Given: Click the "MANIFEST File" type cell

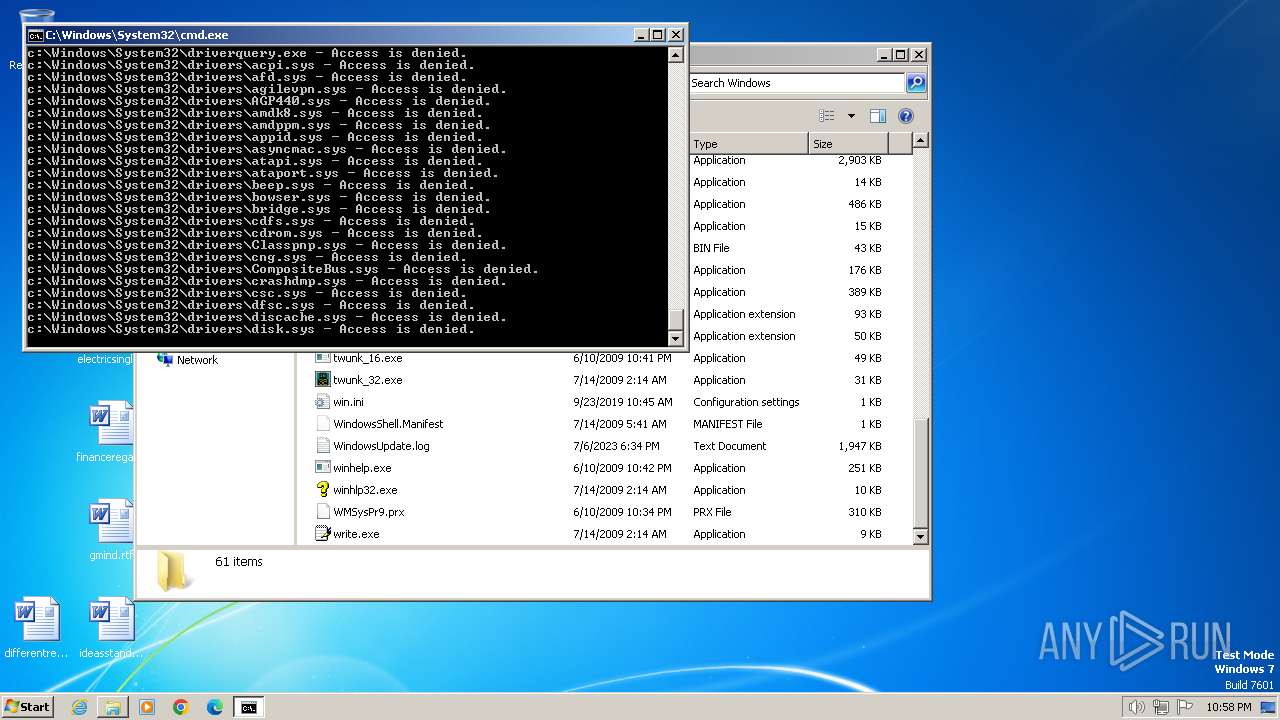Looking at the screenshot, I should [x=727, y=424].
